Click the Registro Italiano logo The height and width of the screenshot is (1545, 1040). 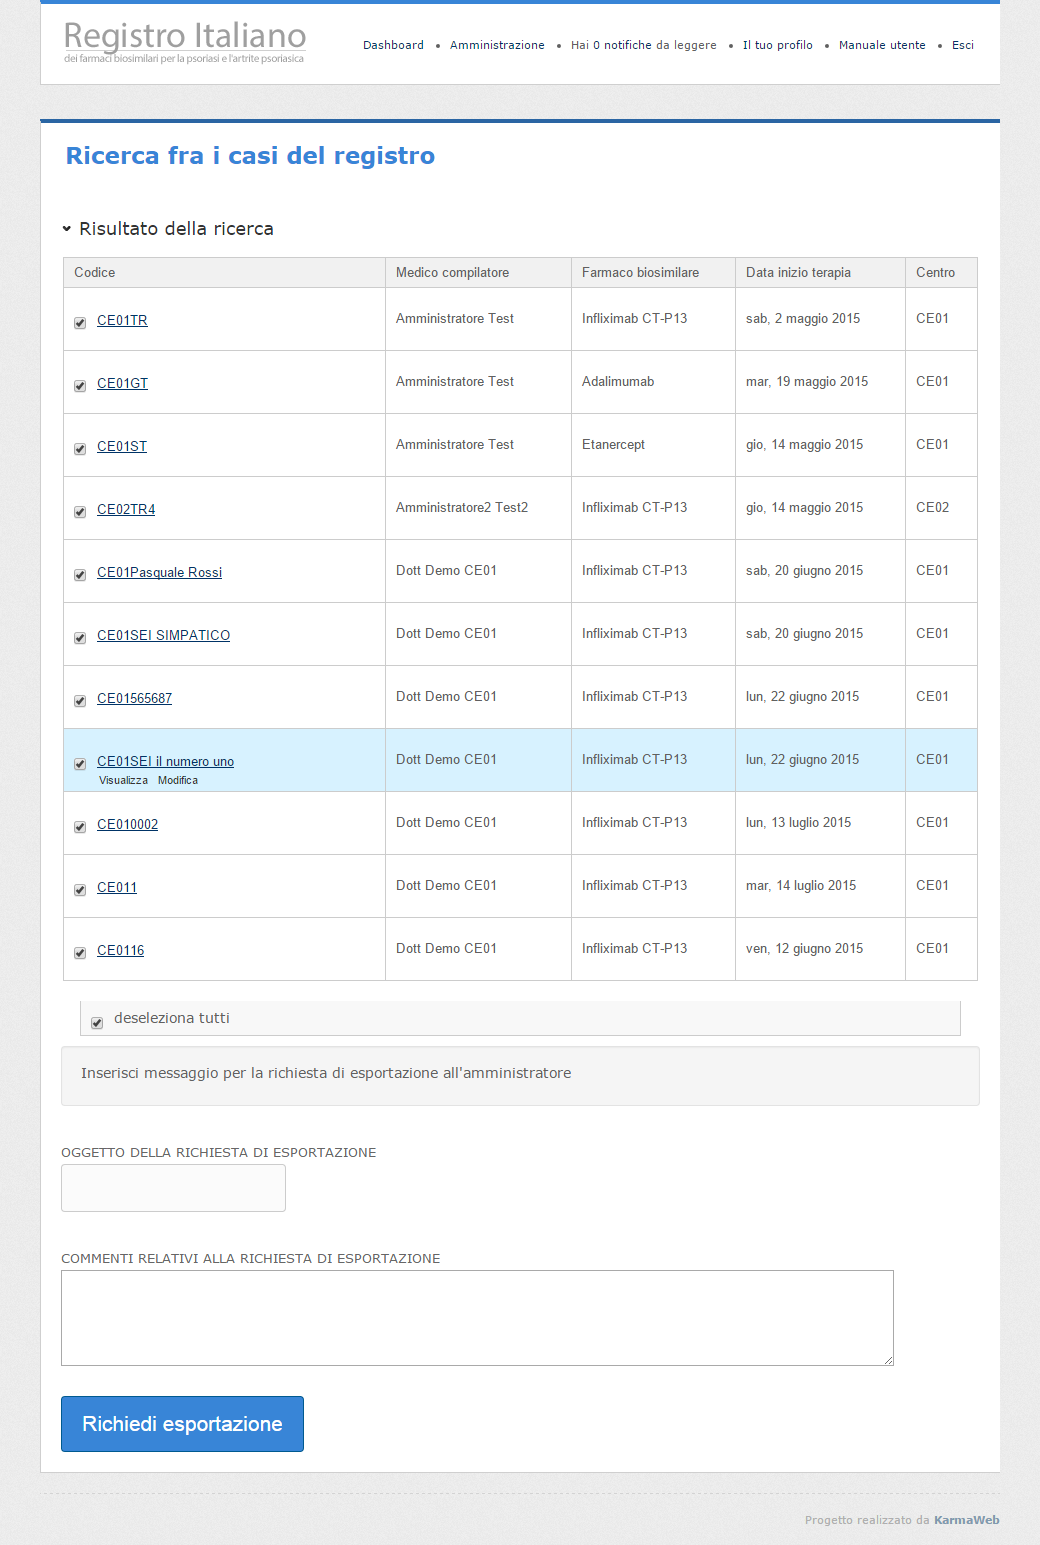click(x=185, y=42)
